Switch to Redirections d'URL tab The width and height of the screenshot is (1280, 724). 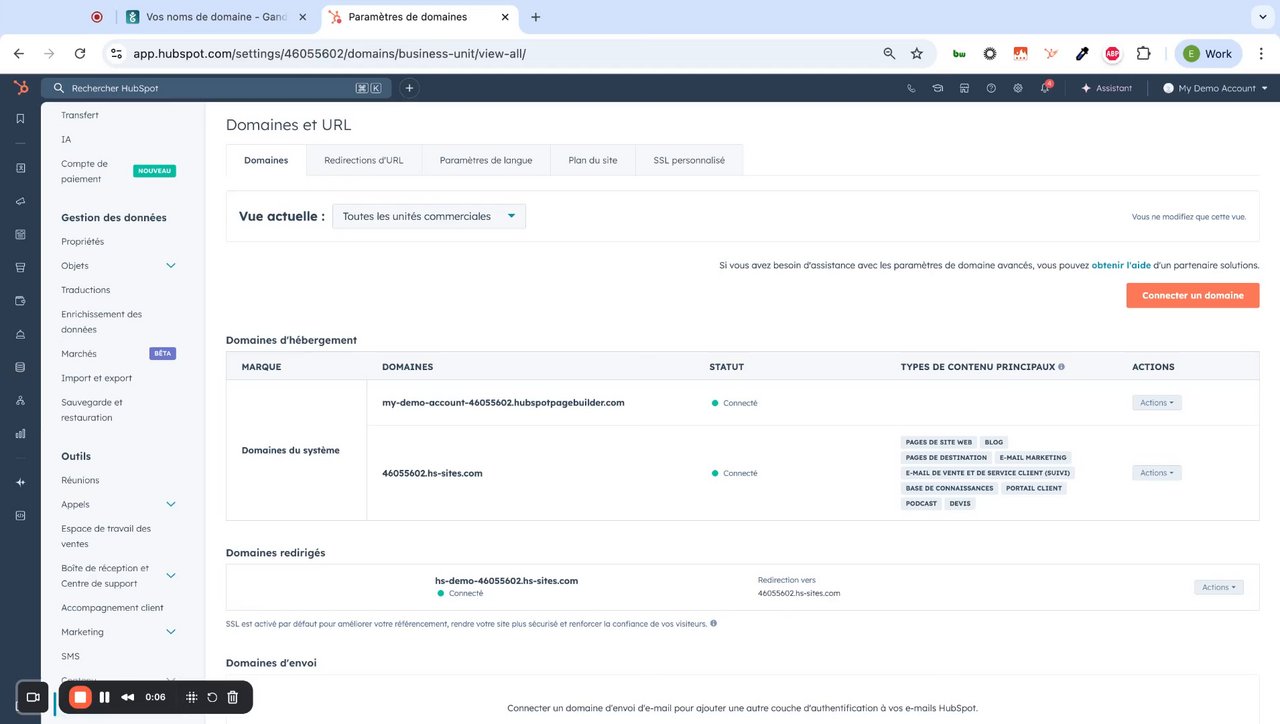click(x=364, y=160)
